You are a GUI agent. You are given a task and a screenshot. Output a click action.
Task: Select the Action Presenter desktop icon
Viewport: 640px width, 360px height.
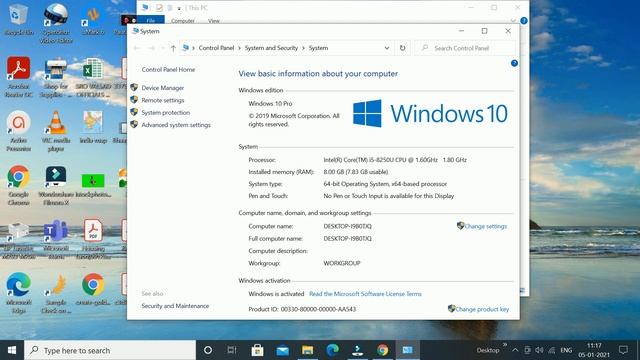click(x=18, y=131)
